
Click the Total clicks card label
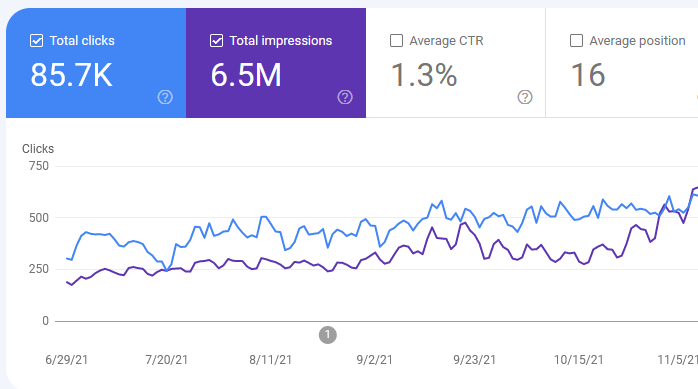click(x=82, y=41)
